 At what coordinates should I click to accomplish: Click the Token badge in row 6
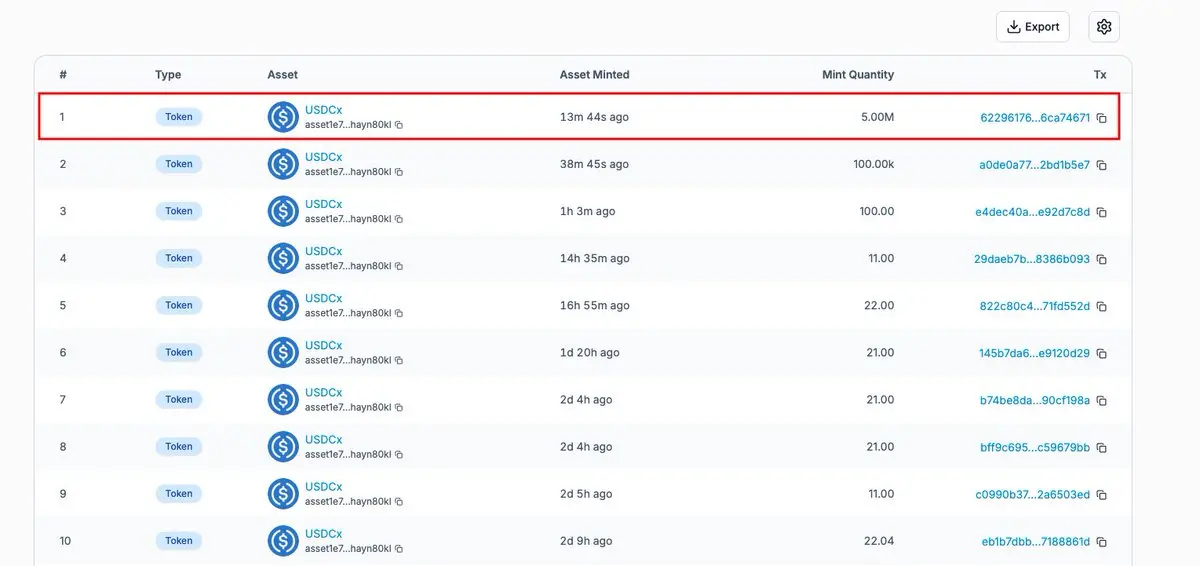tap(179, 352)
